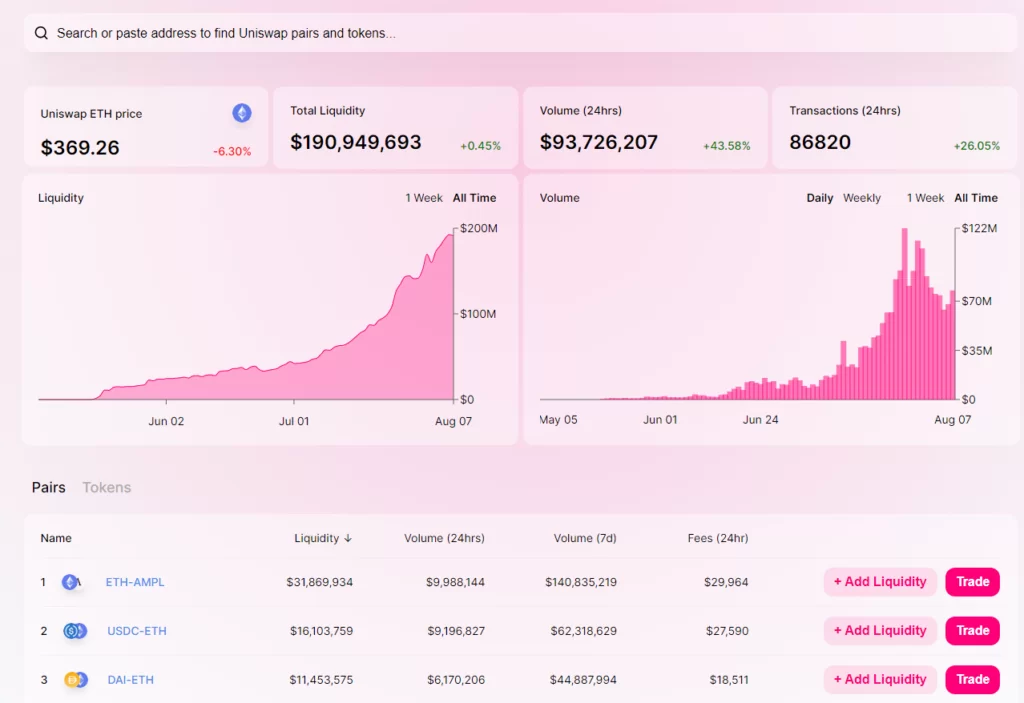Select Weekly view on Volume chart
1024x703 pixels.
coord(861,198)
